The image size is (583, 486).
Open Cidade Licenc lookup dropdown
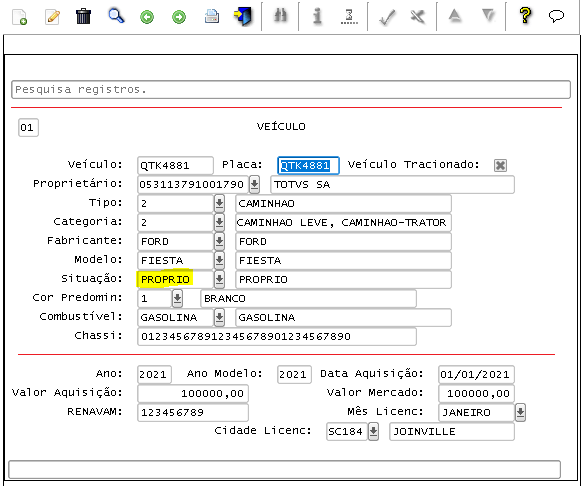coord(373,431)
